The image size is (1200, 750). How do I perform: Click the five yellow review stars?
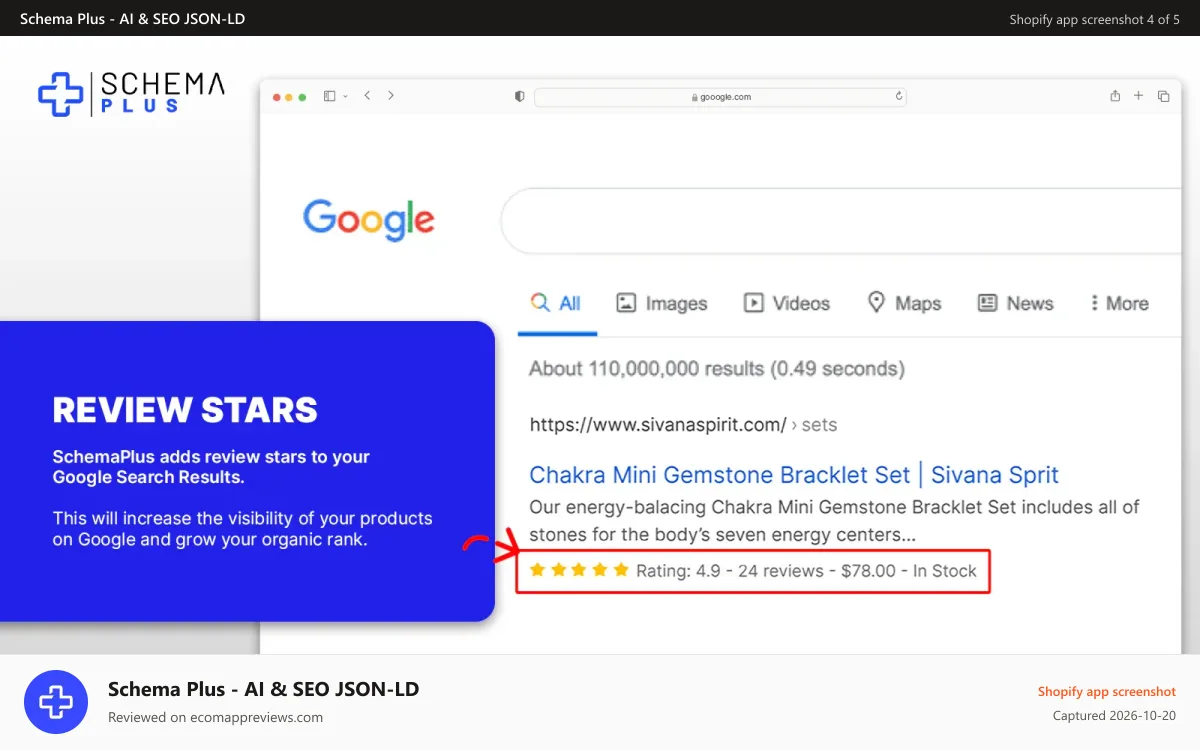(x=579, y=570)
